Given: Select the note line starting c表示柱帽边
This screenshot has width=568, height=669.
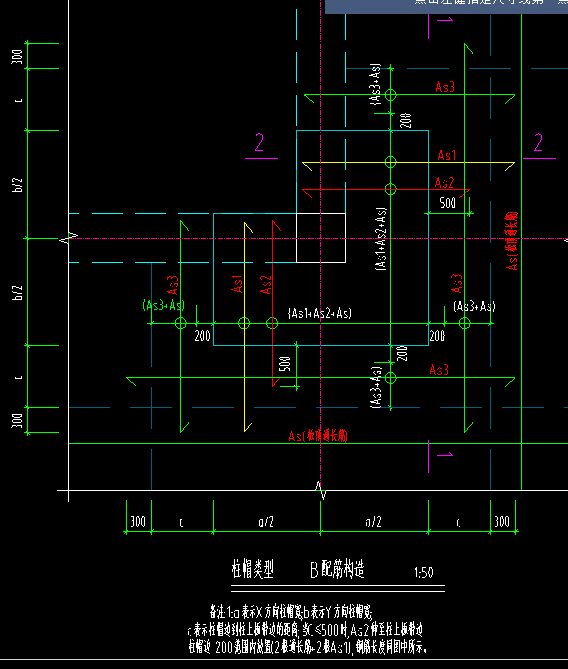Looking at the screenshot, I should pyautogui.click(x=305, y=630).
